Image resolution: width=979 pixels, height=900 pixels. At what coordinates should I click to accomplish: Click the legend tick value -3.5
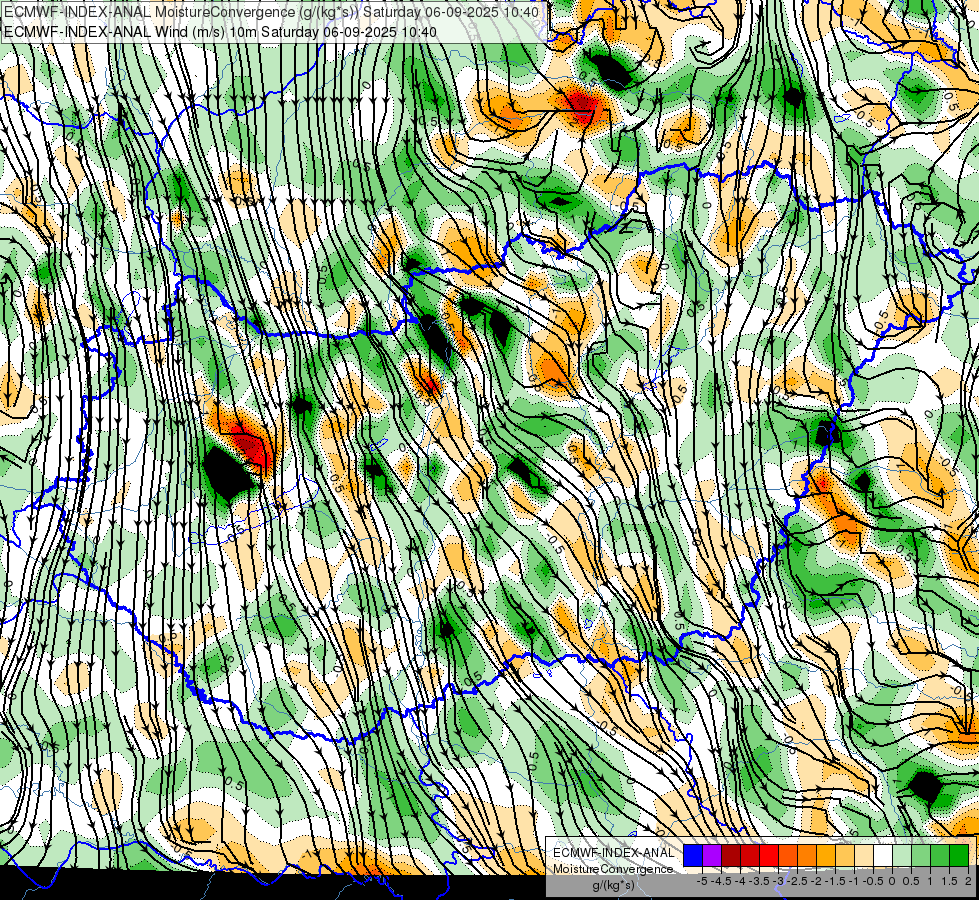[x=759, y=881]
